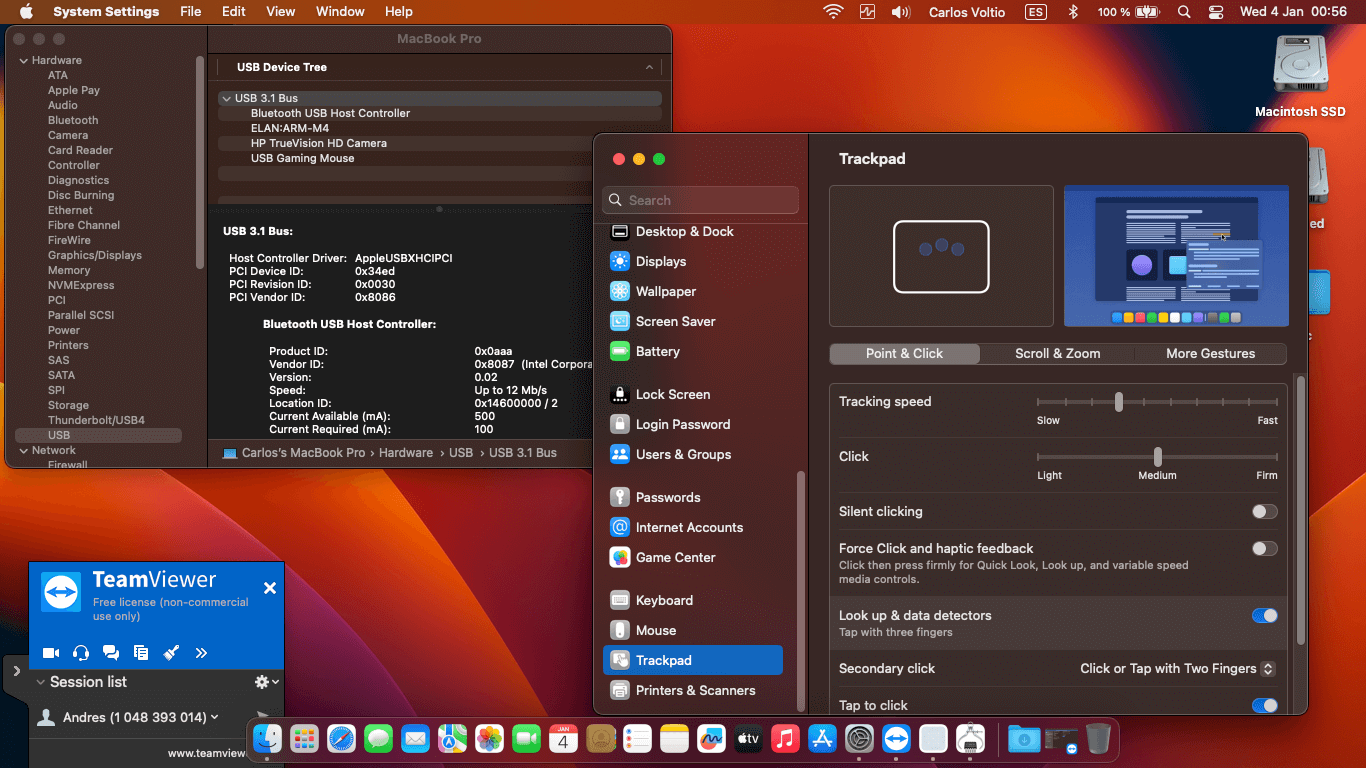Start a video call in TeamViewer panel
Screen dimensions: 1366x768
tap(51, 653)
